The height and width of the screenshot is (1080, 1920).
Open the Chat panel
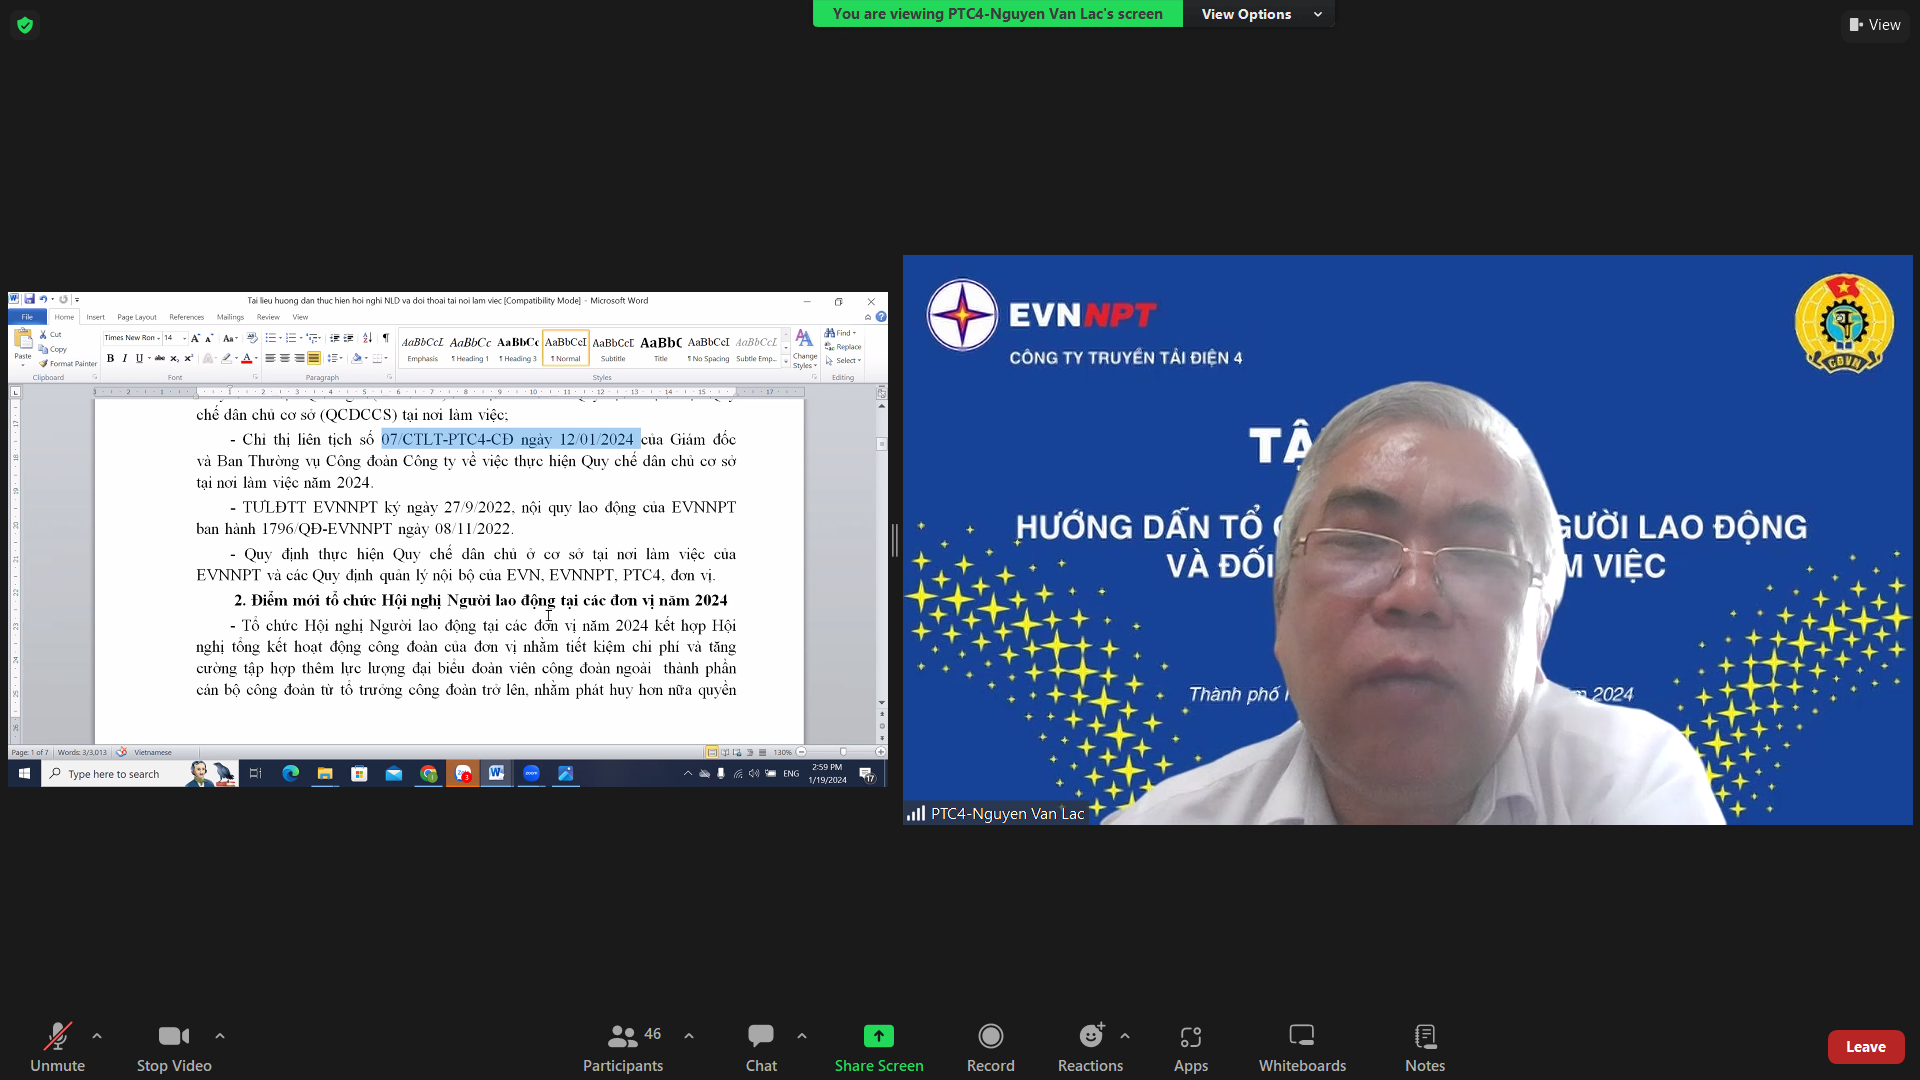tap(760, 1046)
